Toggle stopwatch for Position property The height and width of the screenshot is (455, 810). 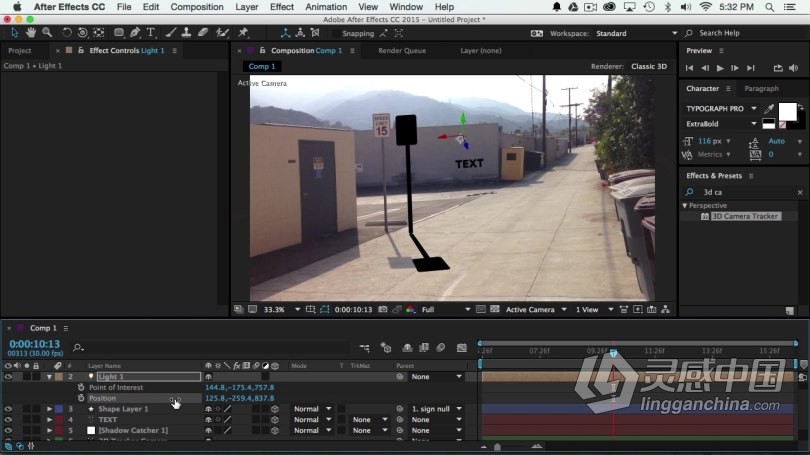[81, 398]
